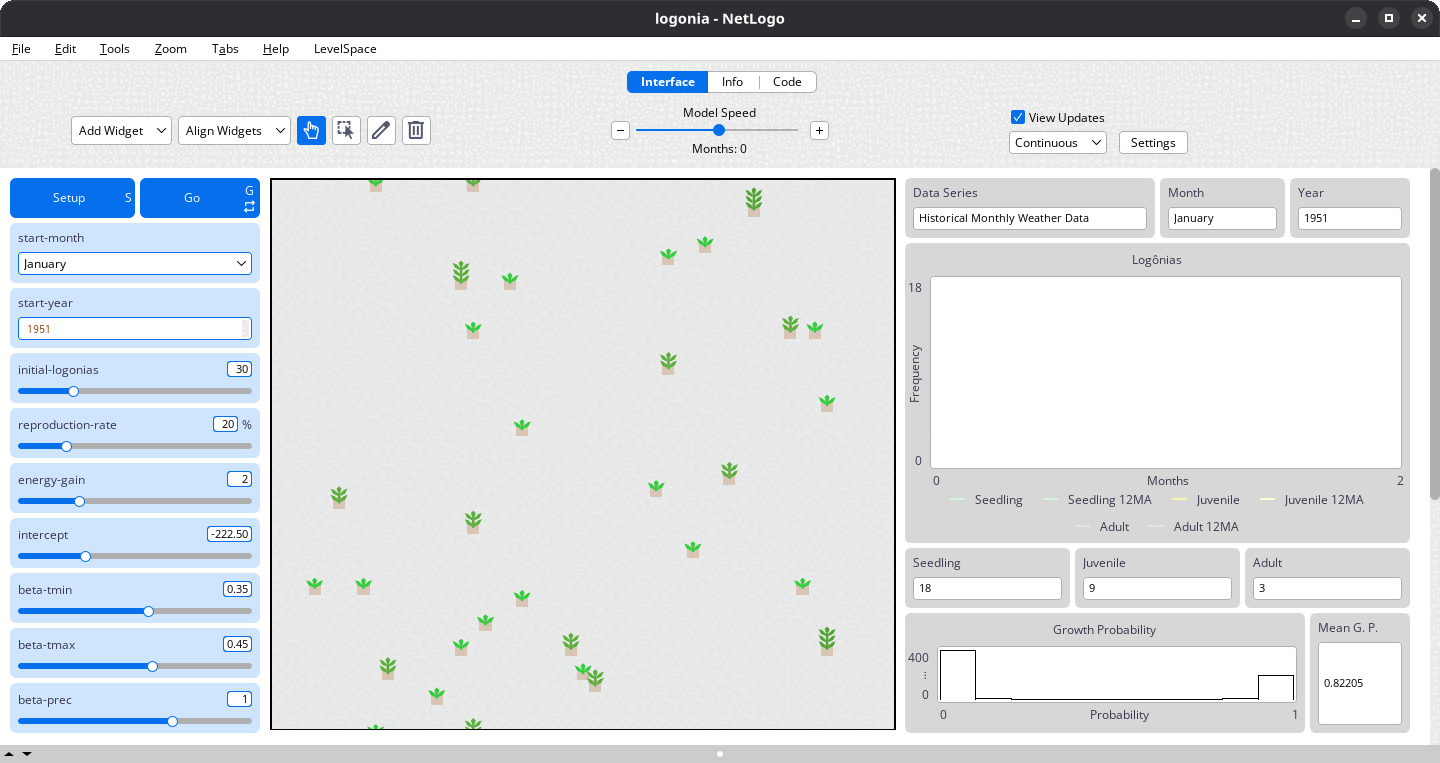Expand the Align Widgets dropdown
1440x763 pixels.
coord(234,131)
